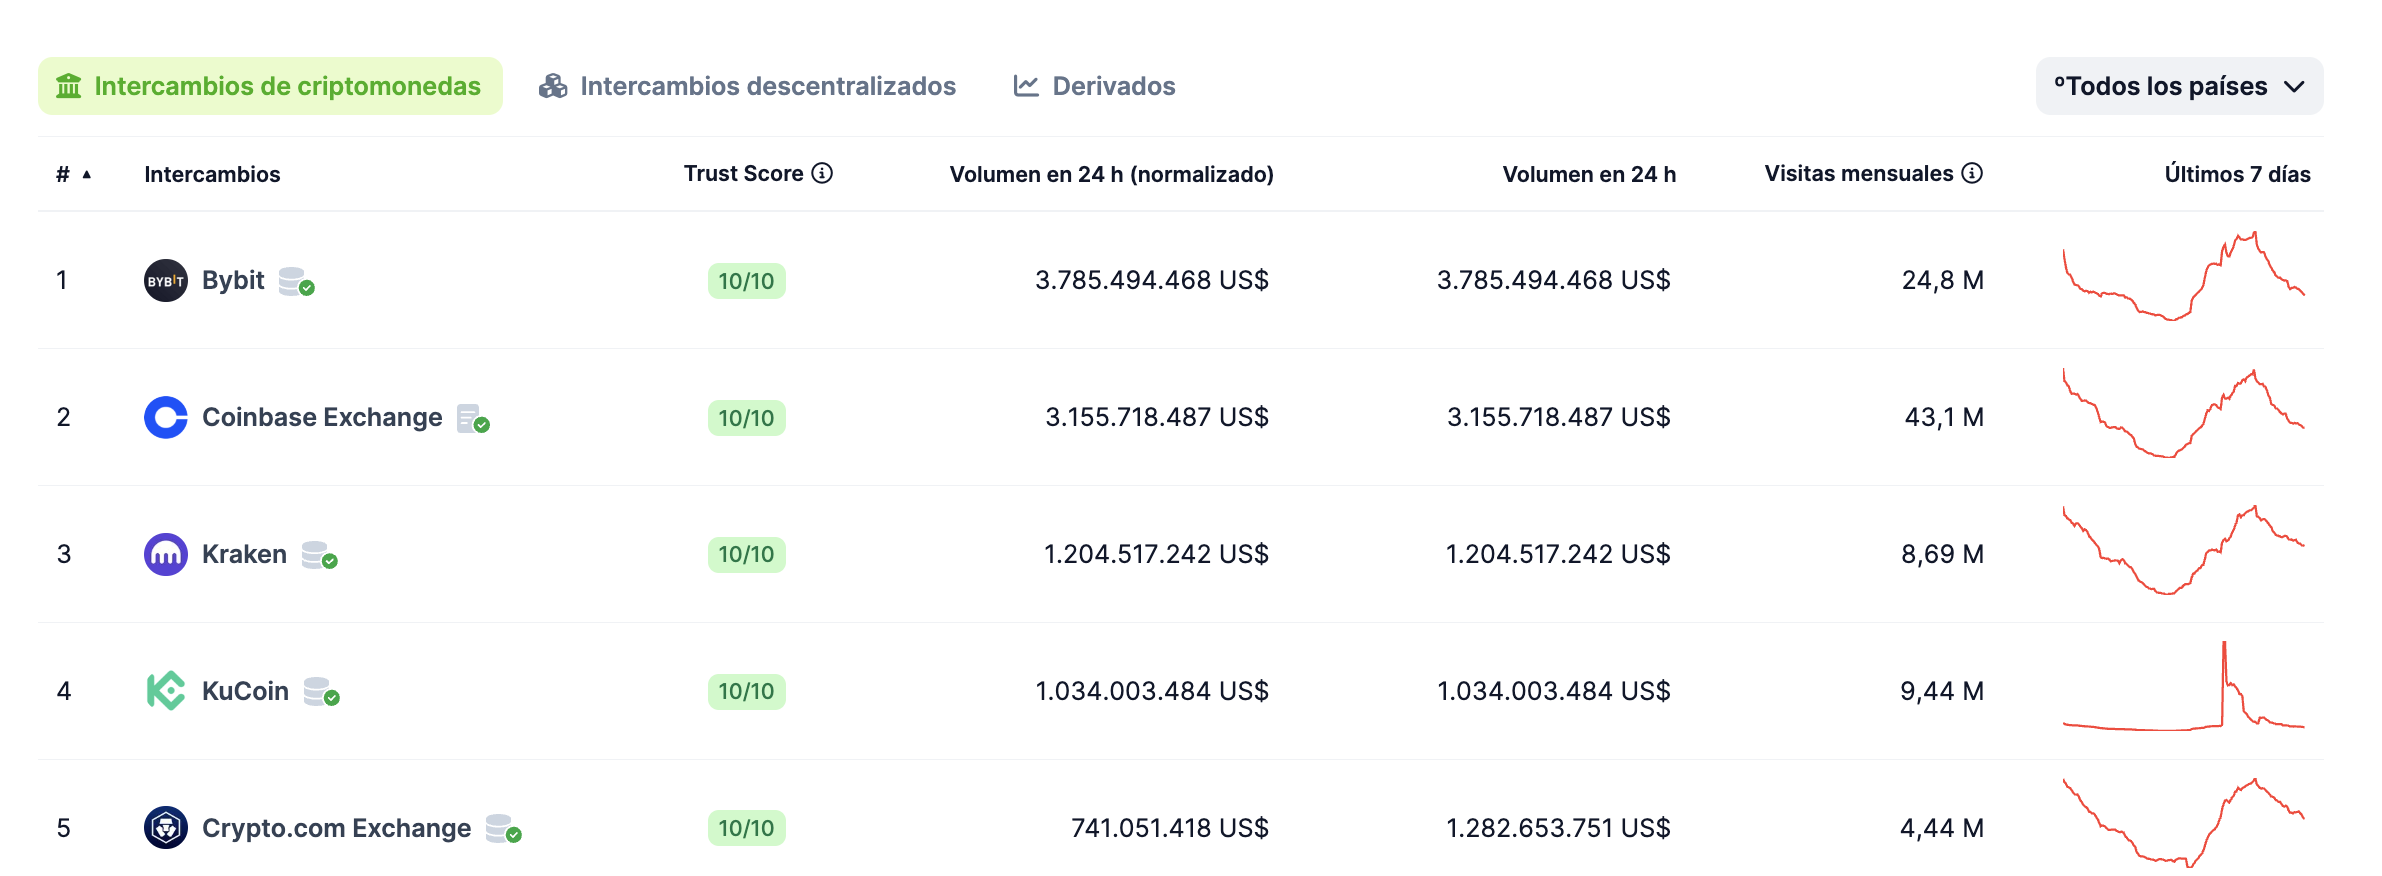Show the Visitas mensuales info tooltip icon
The height and width of the screenshot is (876, 2382).
tap(1972, 173)
